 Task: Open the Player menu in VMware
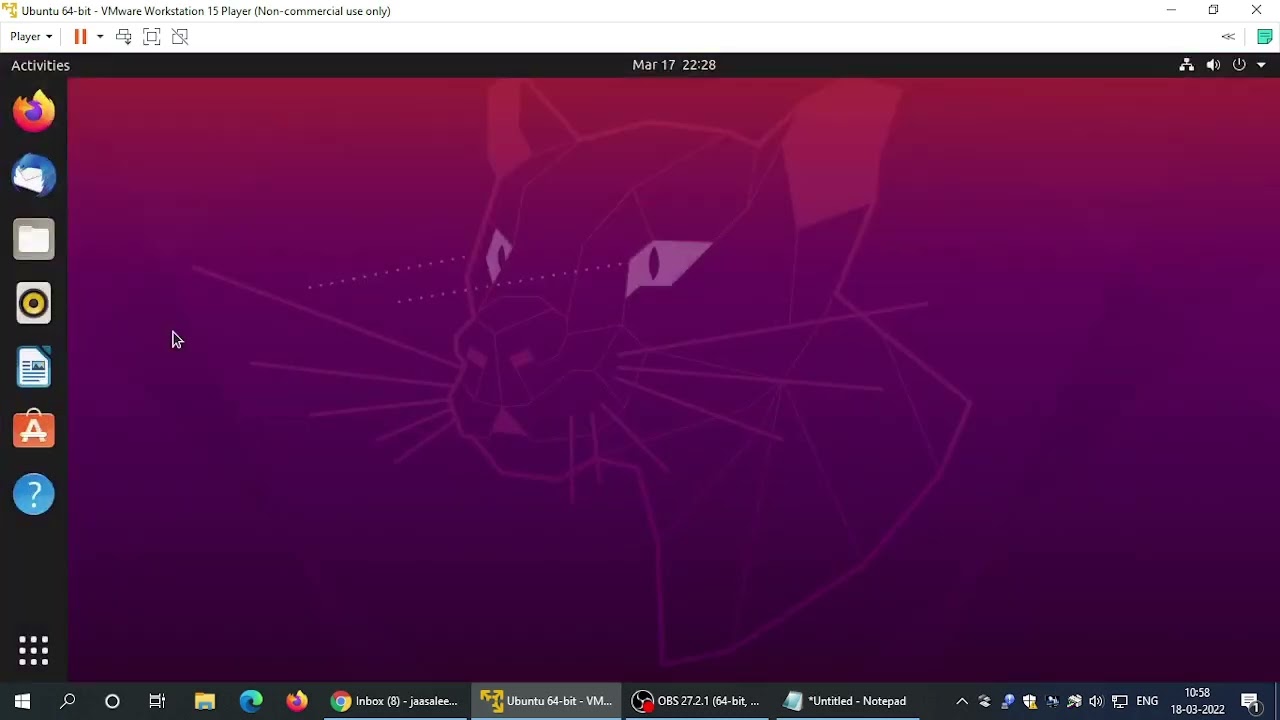(31, 36)
